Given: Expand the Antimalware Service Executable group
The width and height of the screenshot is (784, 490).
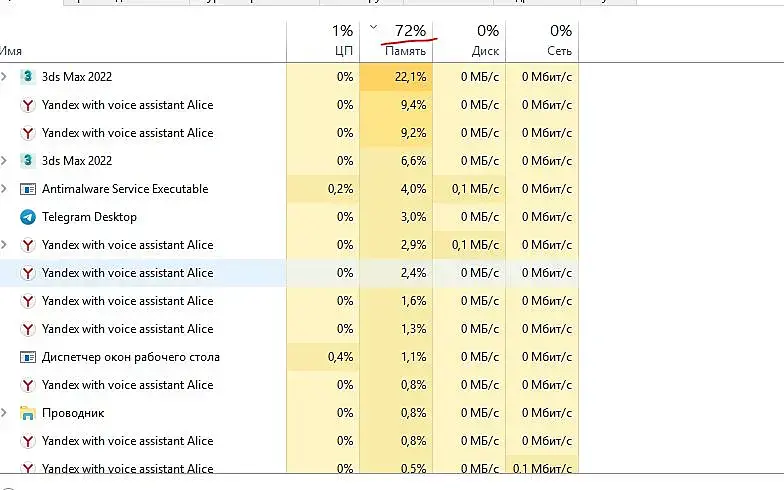Looking at the screenshot, I should (x=5, y=189).
